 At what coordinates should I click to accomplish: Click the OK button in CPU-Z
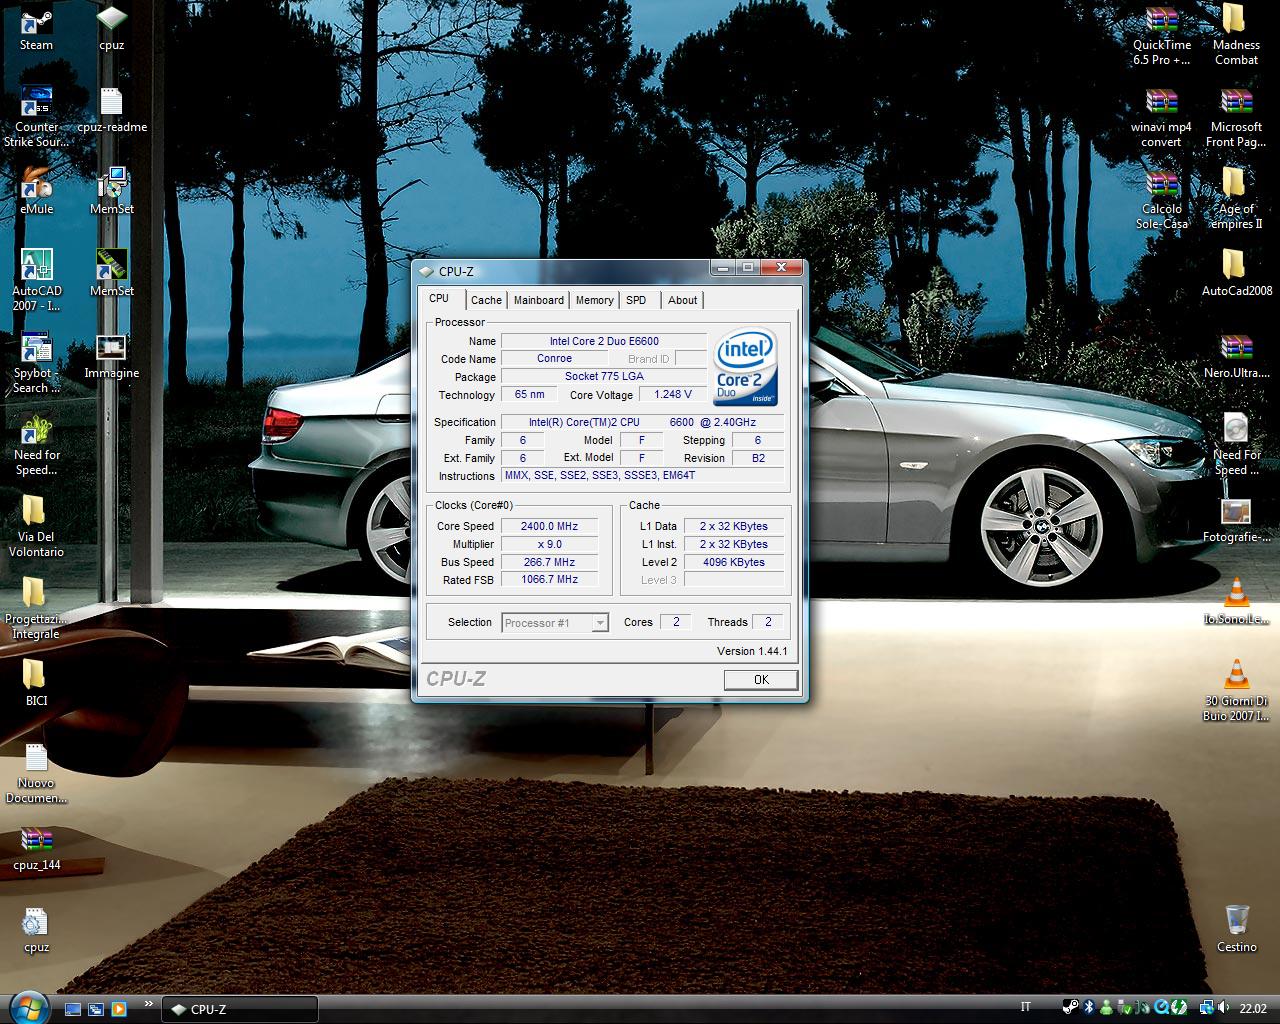tap(761, 680)
